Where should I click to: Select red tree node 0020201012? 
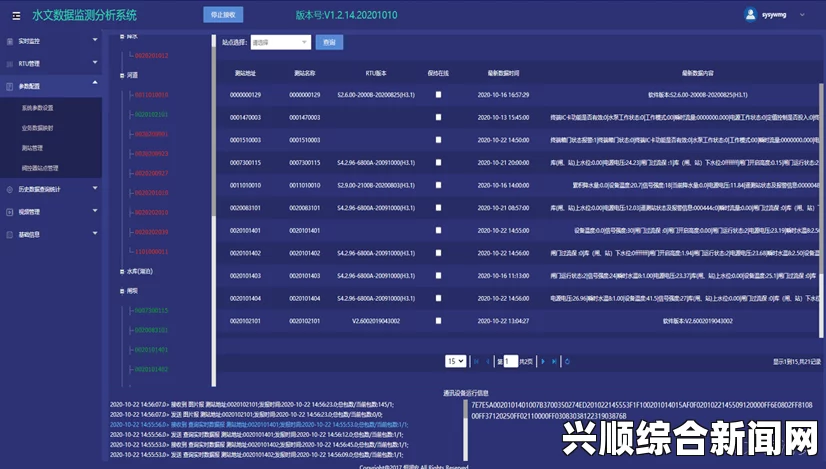(x=152, y=56)
